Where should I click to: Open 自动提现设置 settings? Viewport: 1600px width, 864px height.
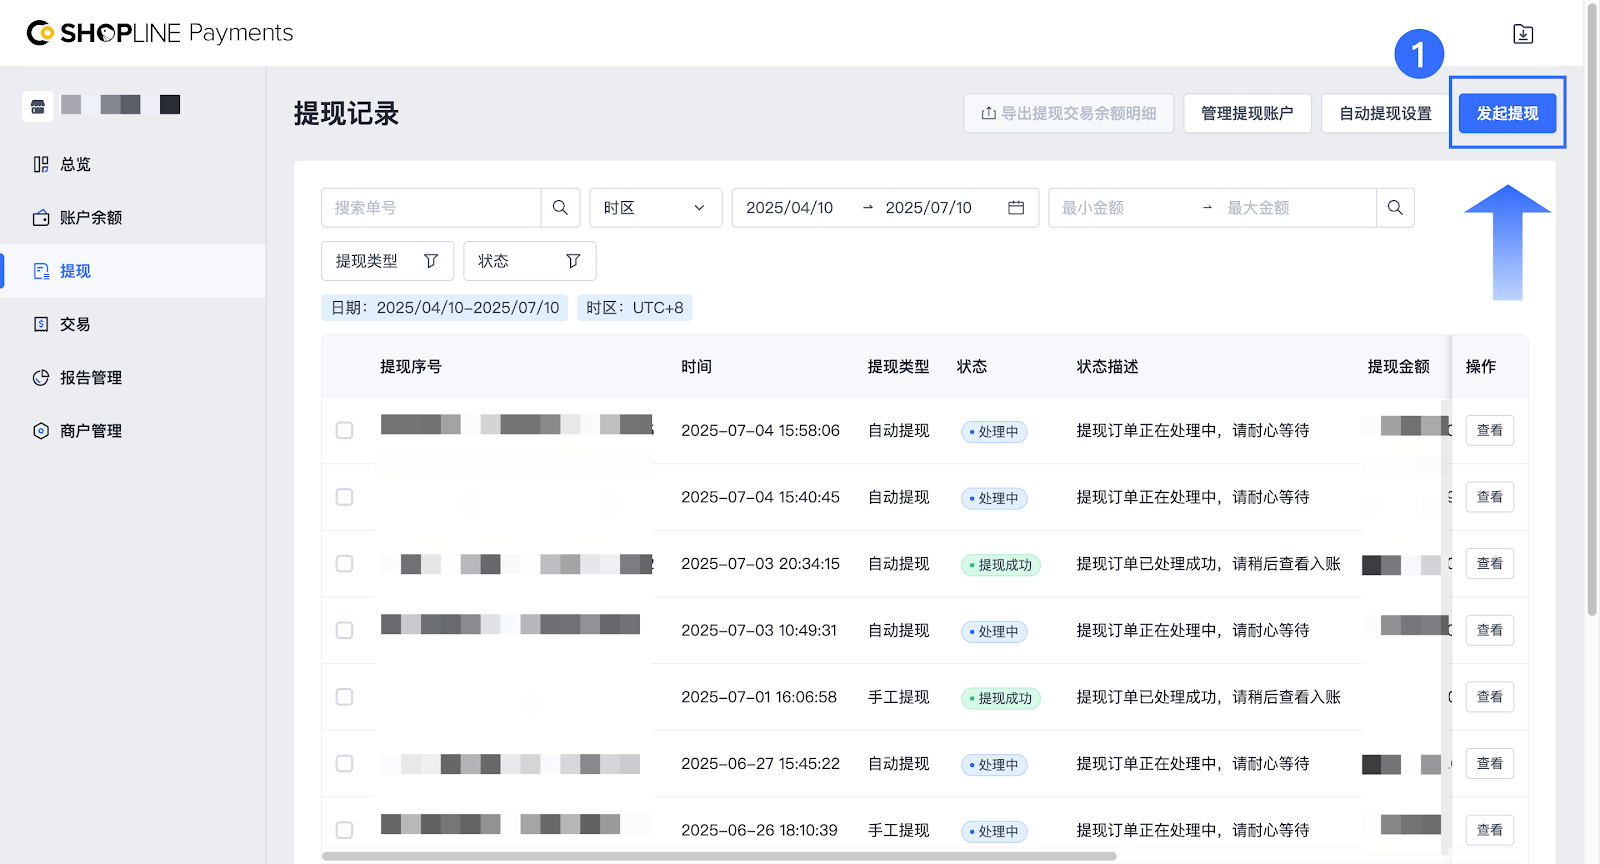coord(1385,113)
